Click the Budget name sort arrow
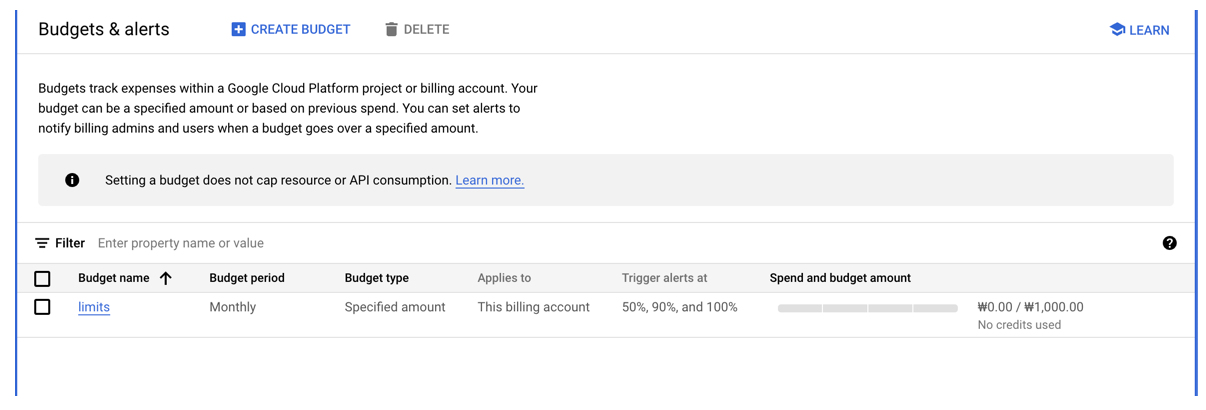 (x=166, y=278)
